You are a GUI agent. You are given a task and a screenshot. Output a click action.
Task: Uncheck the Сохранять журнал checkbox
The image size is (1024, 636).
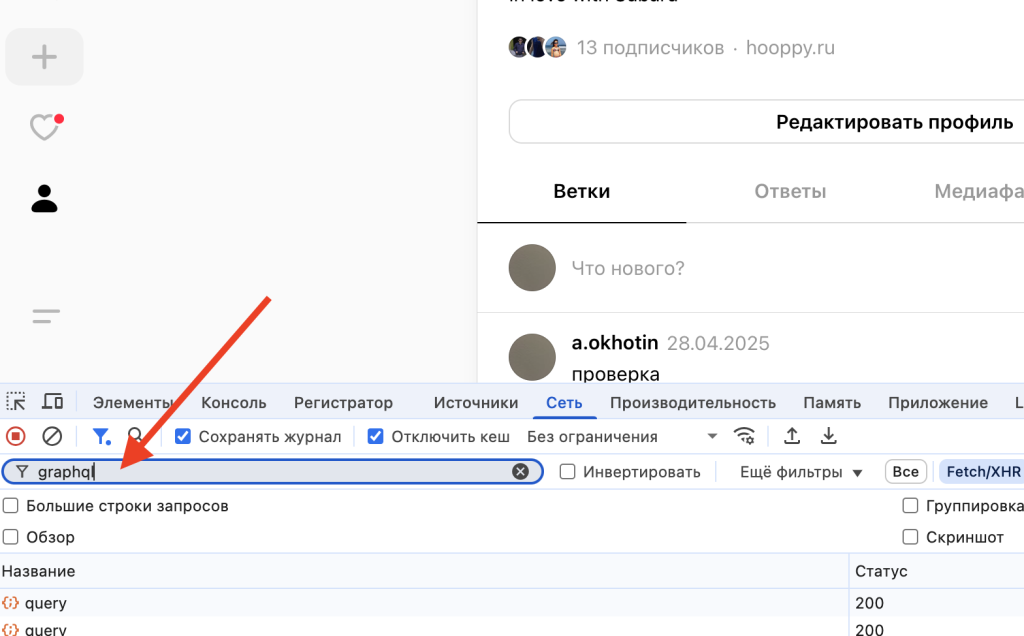click(183, 436)
